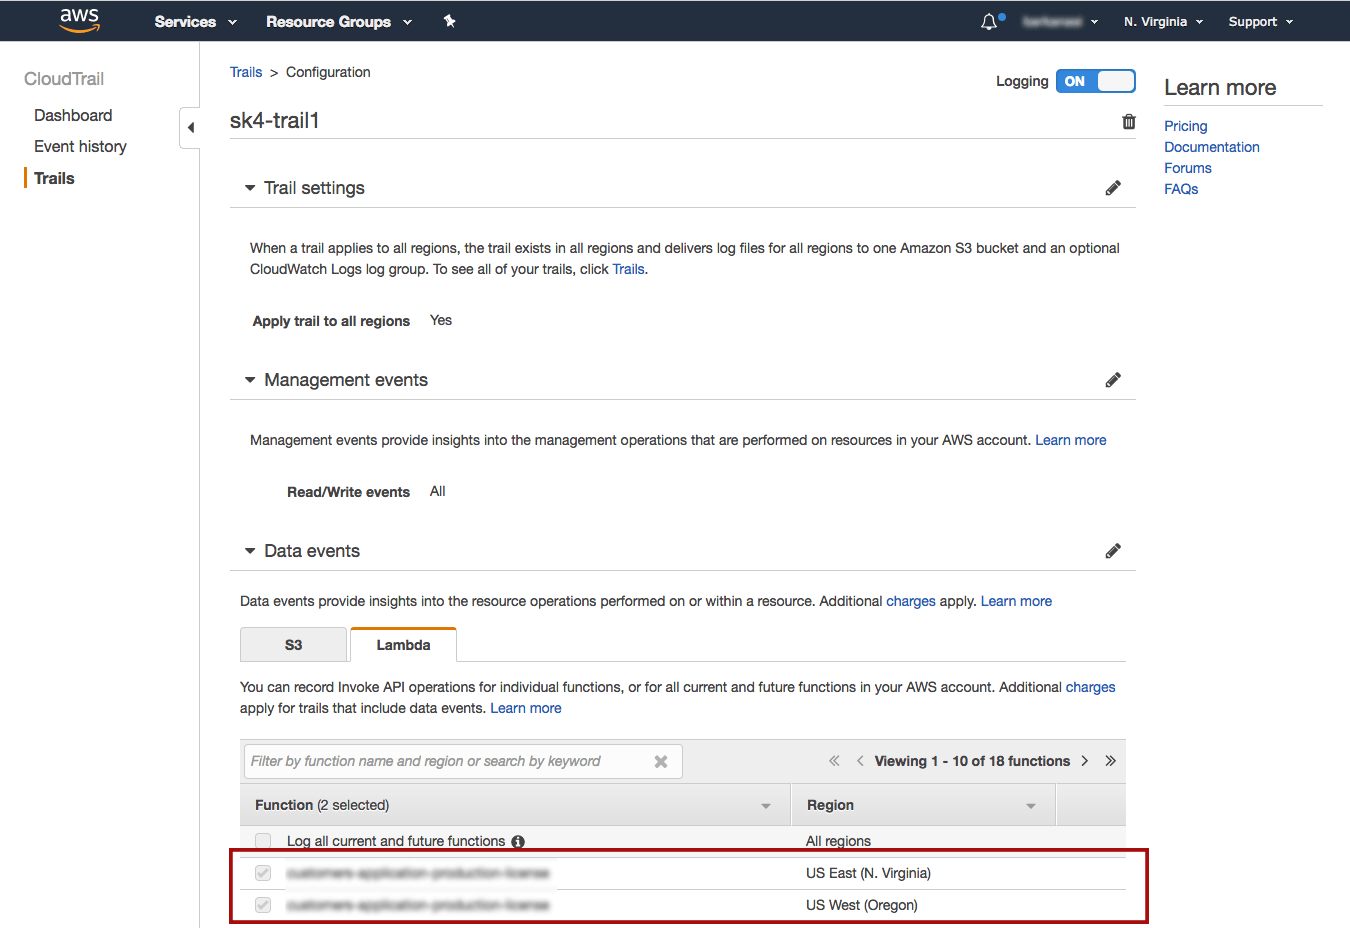Image resolution: width=1350 pixels, height=928 pixels.
Task: Open Function column header dropdown
Action: pos(766,806)
